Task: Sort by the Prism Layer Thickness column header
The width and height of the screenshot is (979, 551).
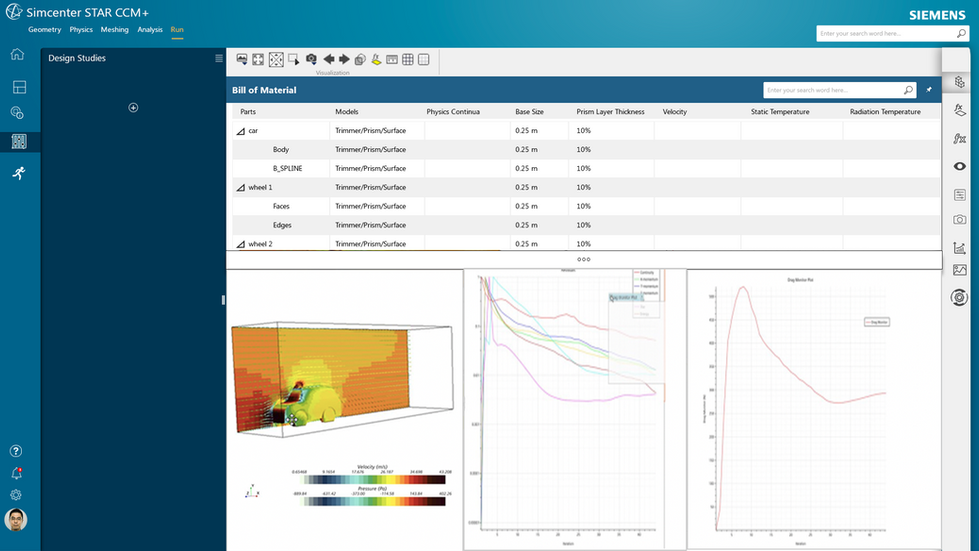Action: [611, 112]
